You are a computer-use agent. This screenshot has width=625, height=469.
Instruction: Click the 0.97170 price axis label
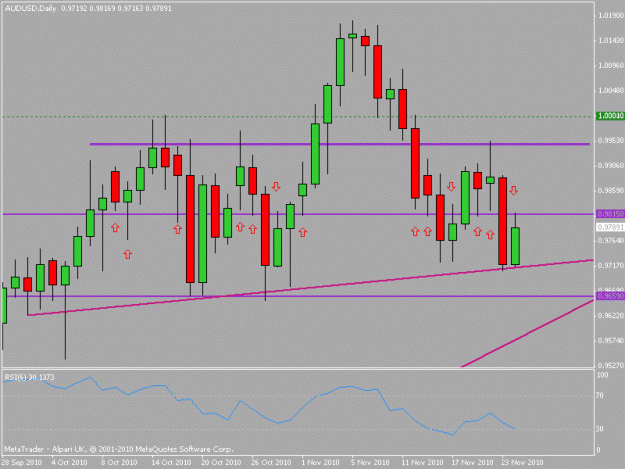[x=610, y=265]
